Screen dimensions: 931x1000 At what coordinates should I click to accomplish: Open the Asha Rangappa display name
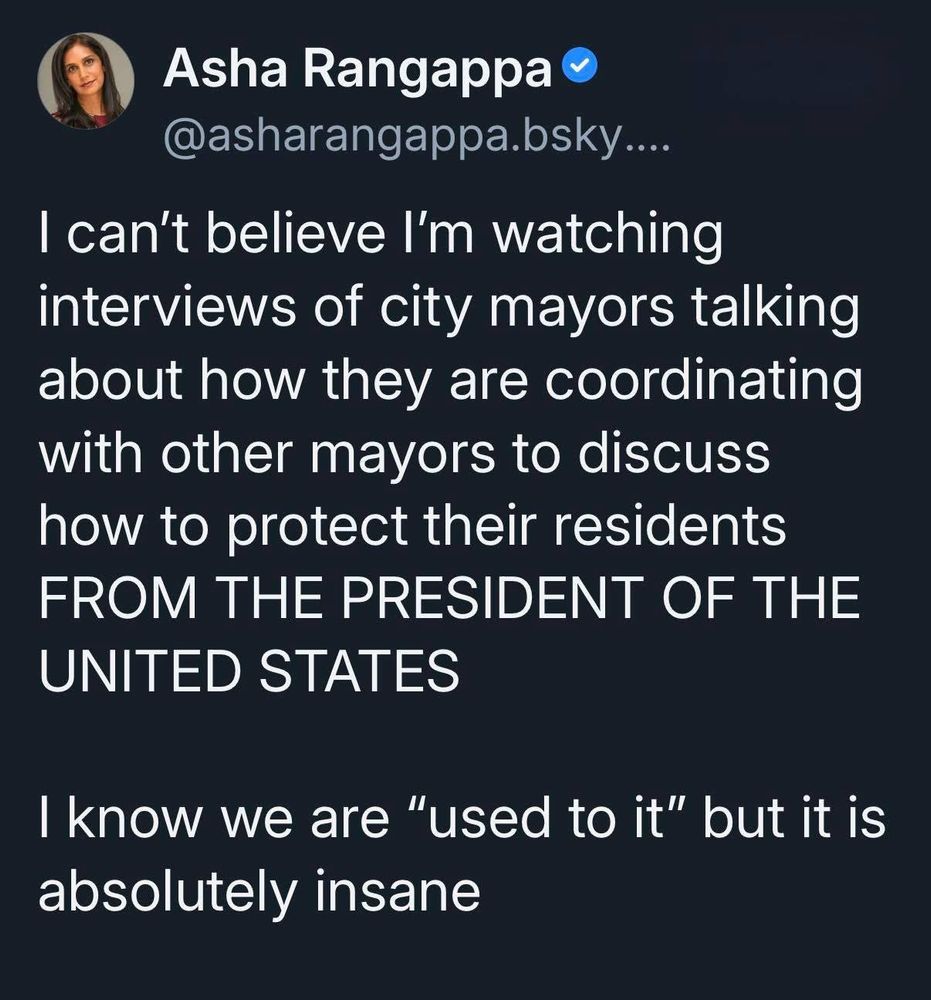coord(358,70)
